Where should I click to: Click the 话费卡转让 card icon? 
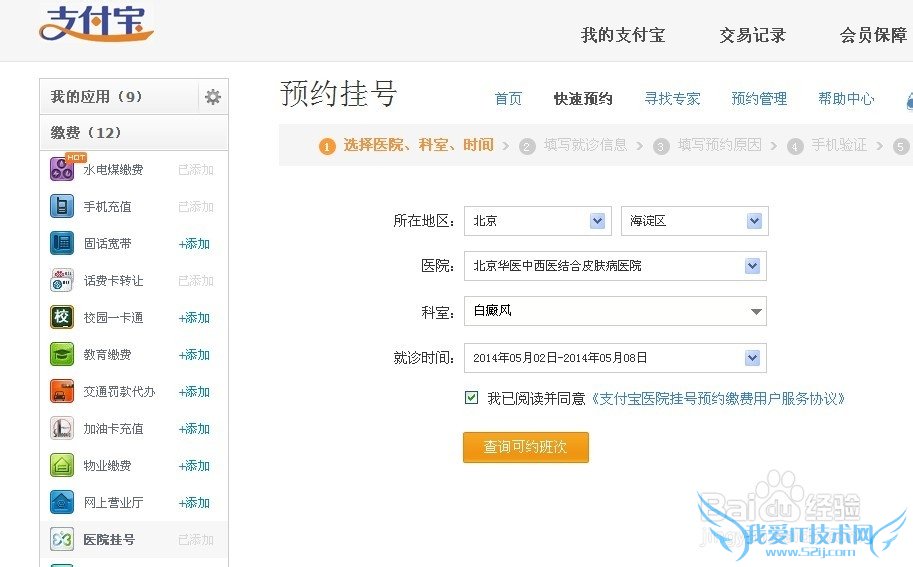[62, 280]
